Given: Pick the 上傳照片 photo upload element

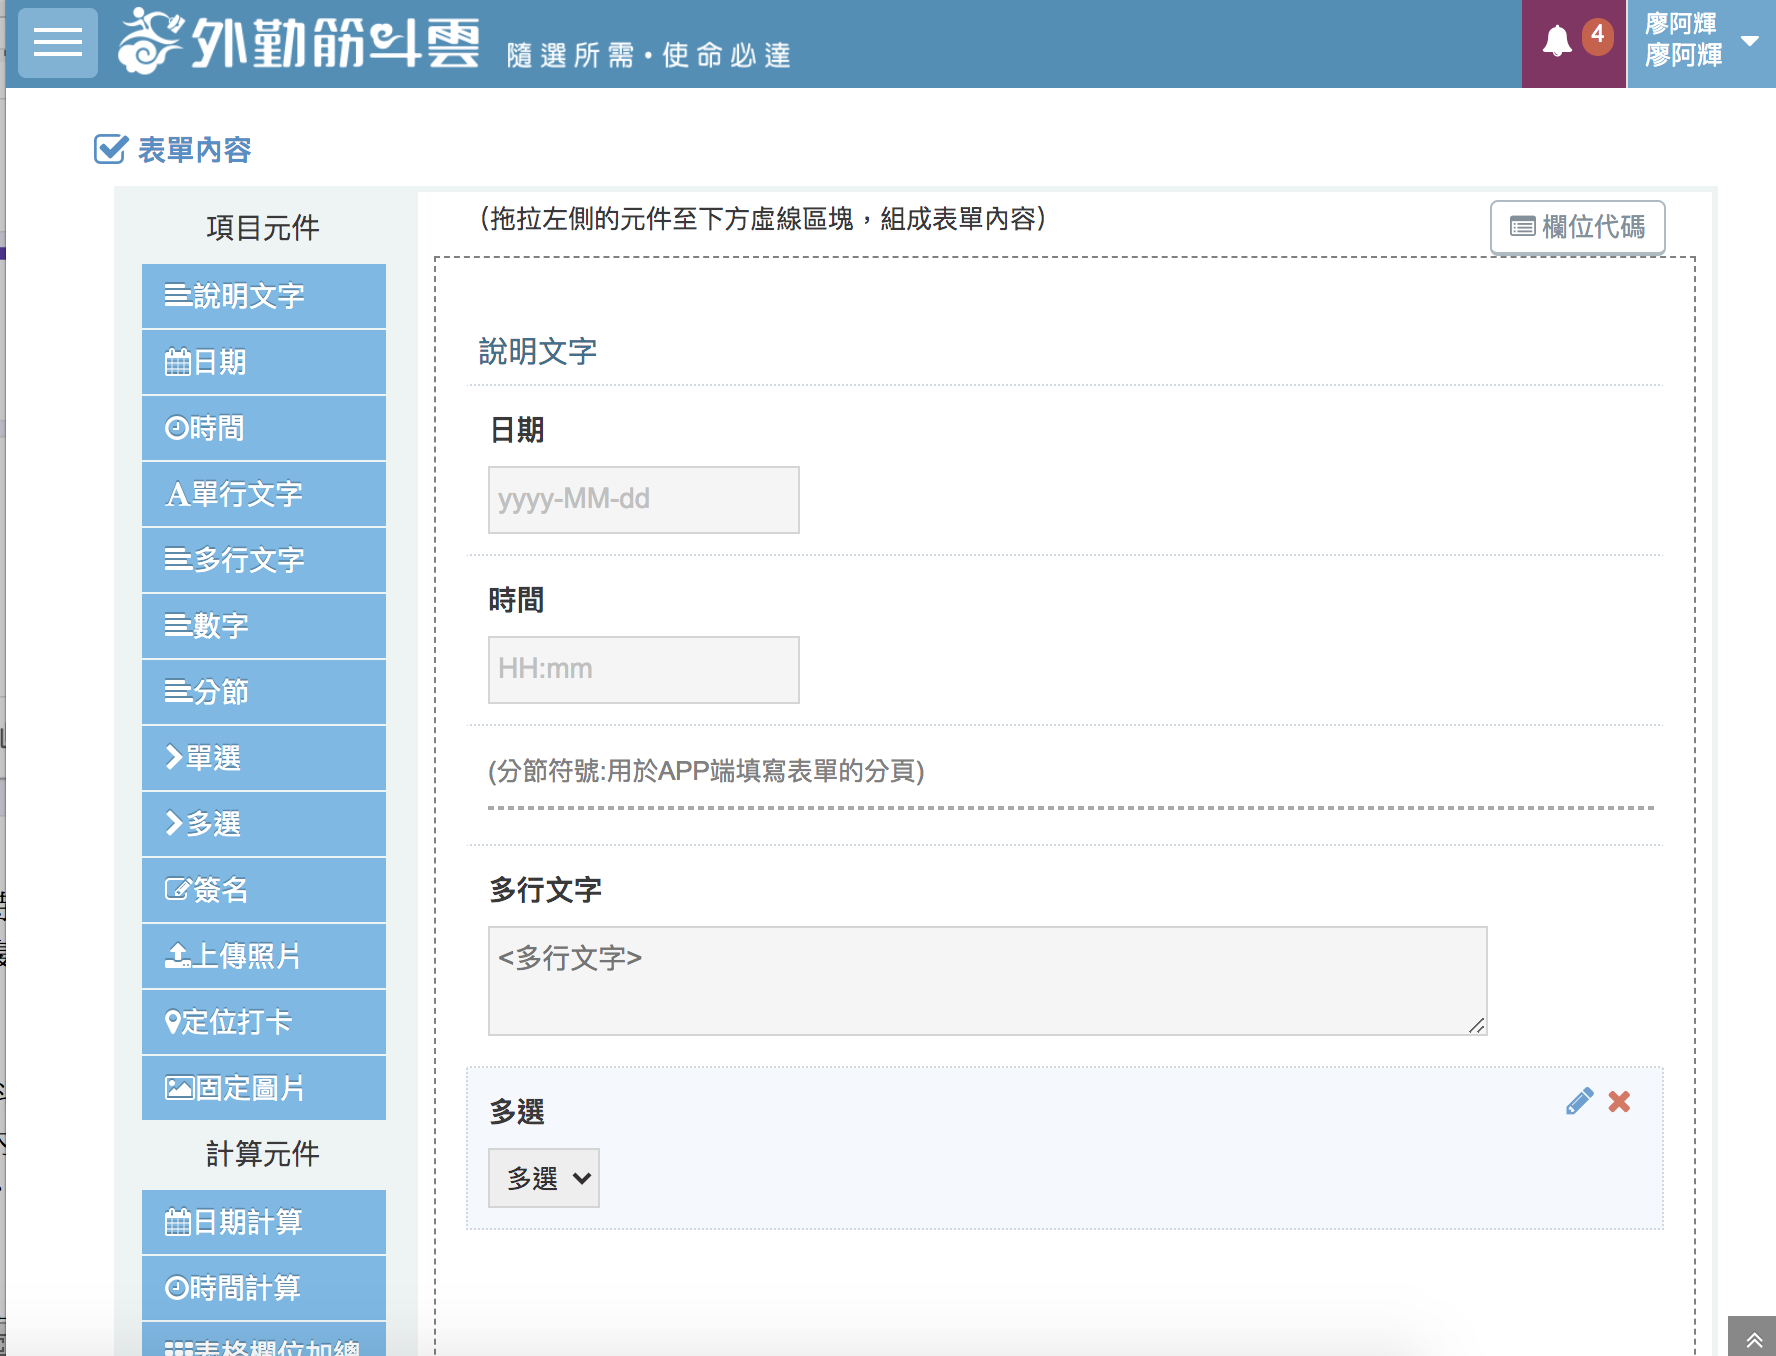Looking at the screenshot, I should coord(262,956).
